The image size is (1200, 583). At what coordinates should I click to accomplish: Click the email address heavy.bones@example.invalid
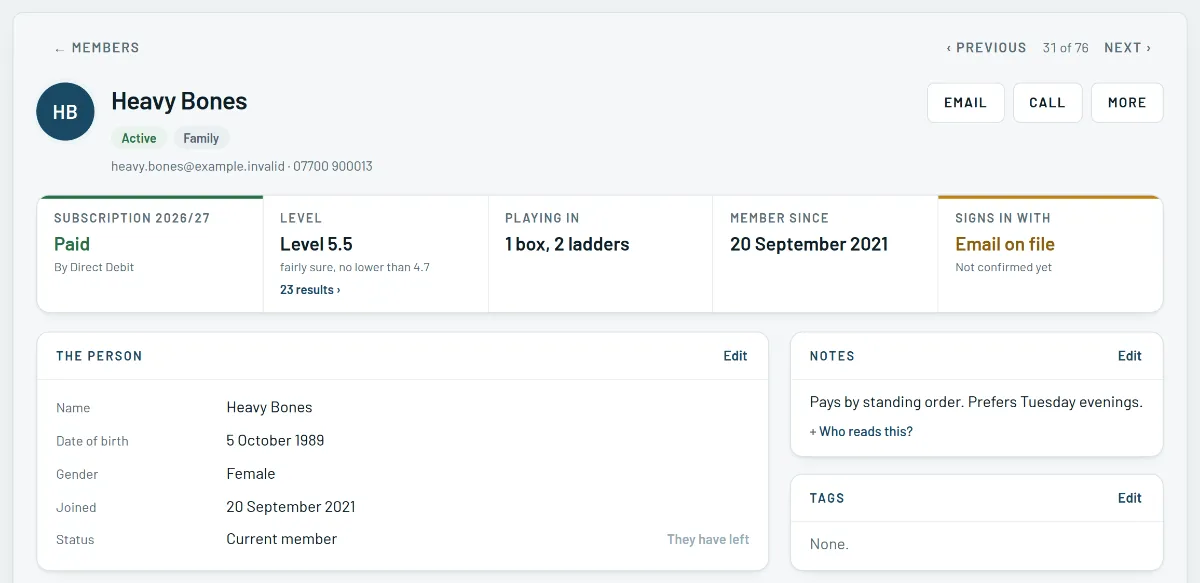tap(198, 166)
